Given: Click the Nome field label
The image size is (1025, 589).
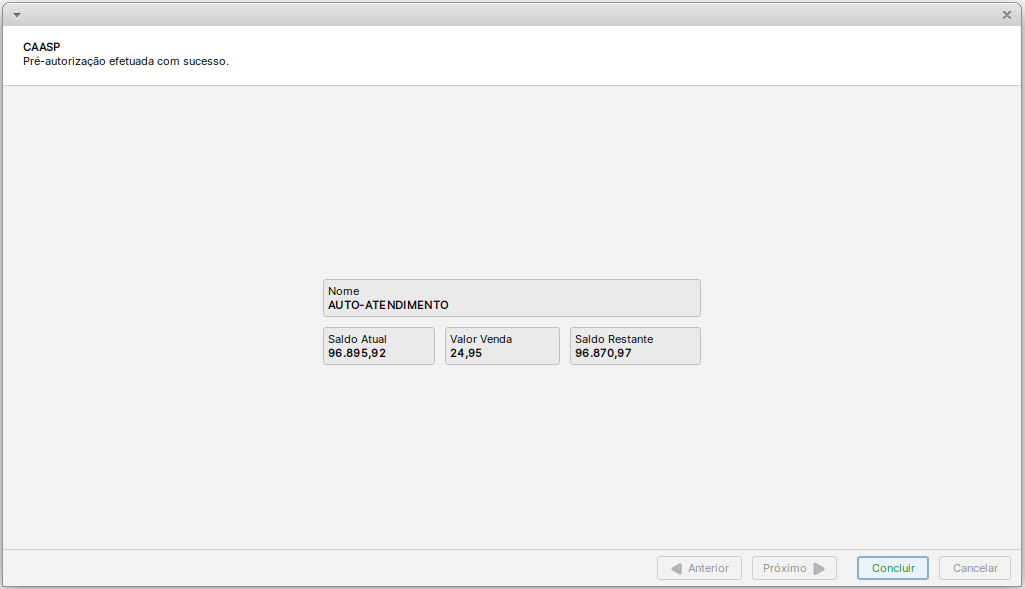Looking at the screenshot, I should pos(343,291).
